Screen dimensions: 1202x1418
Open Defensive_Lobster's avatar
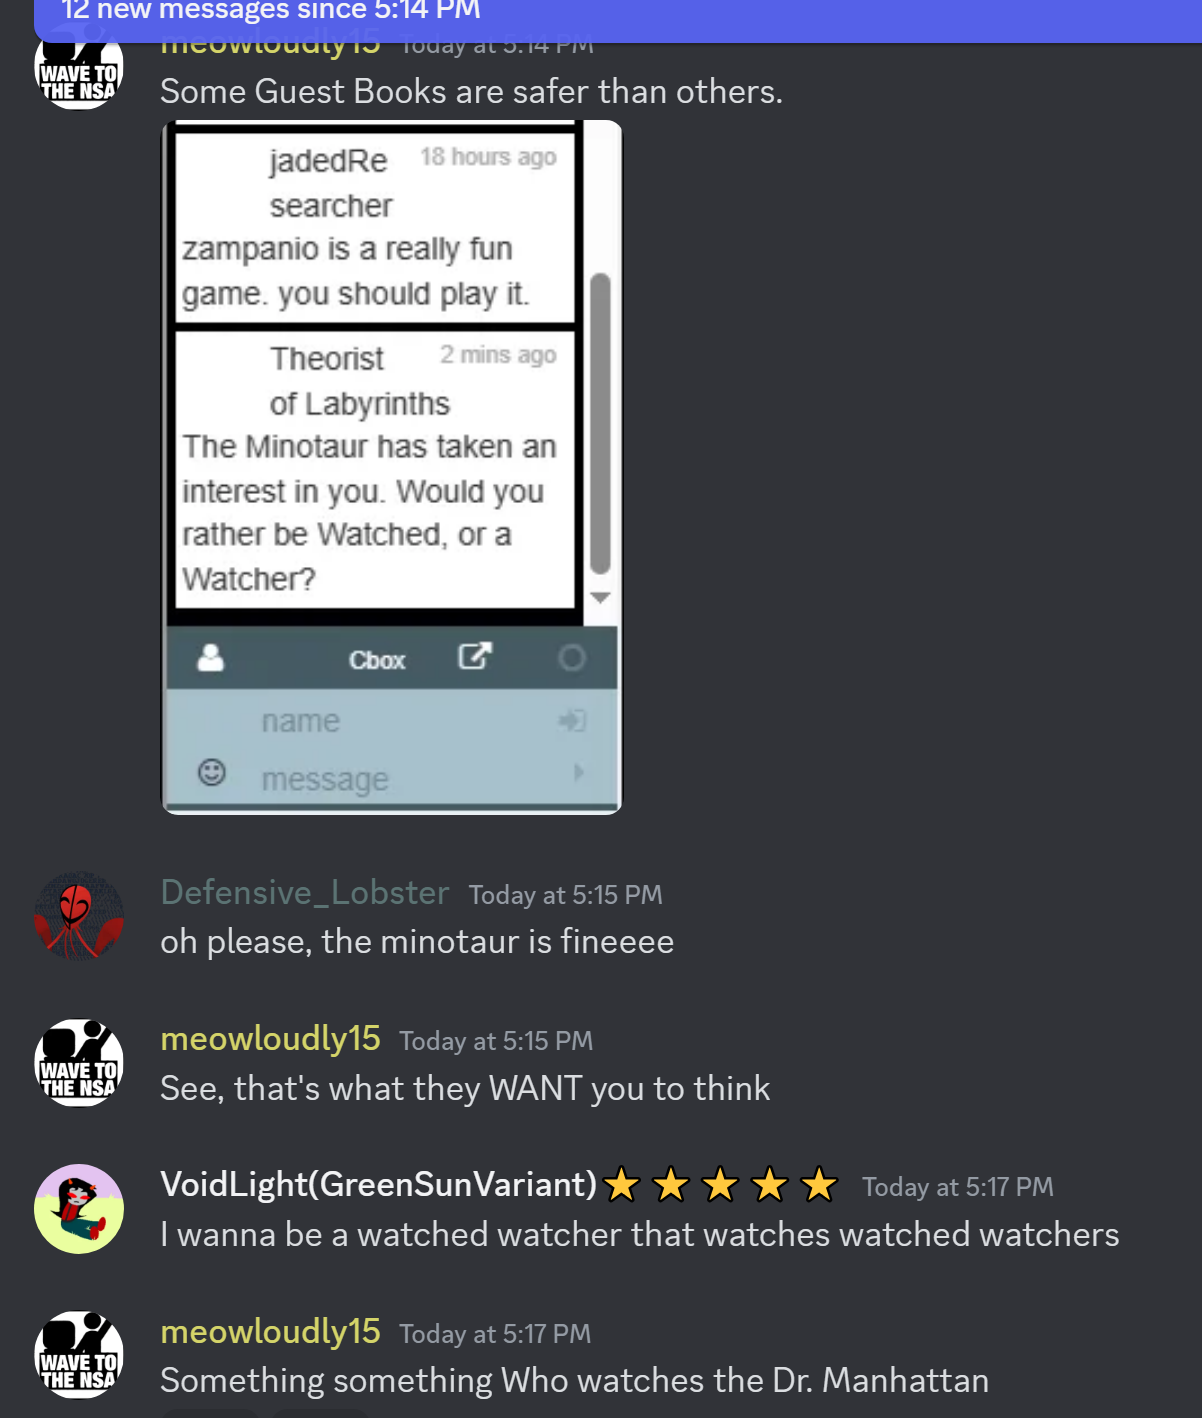(79, 915)
